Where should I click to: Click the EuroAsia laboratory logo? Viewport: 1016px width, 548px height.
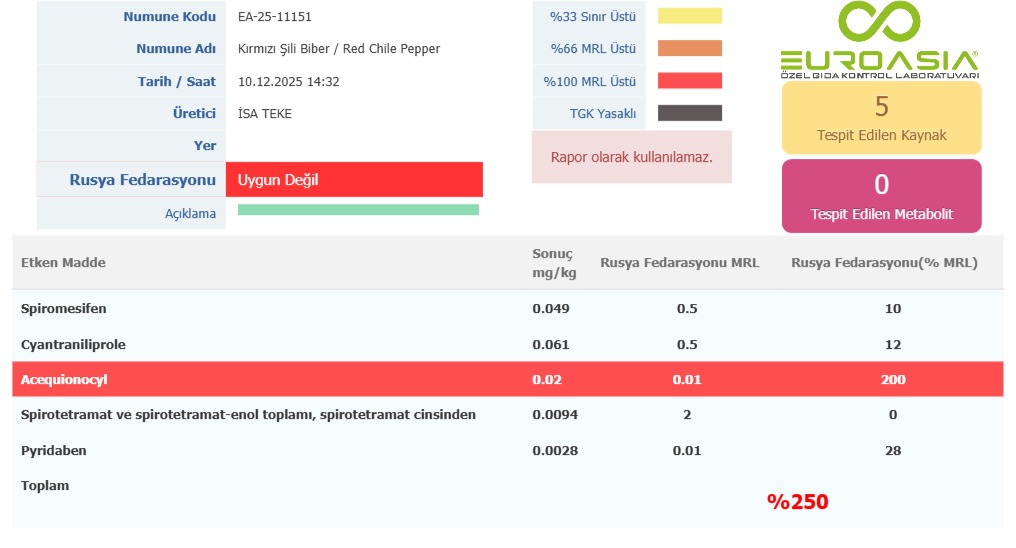click(x=879, y=40)
